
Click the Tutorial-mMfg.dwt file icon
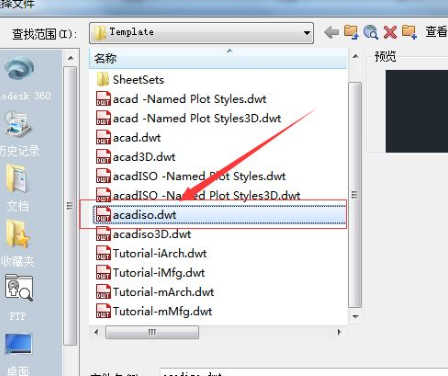[103, 311]
